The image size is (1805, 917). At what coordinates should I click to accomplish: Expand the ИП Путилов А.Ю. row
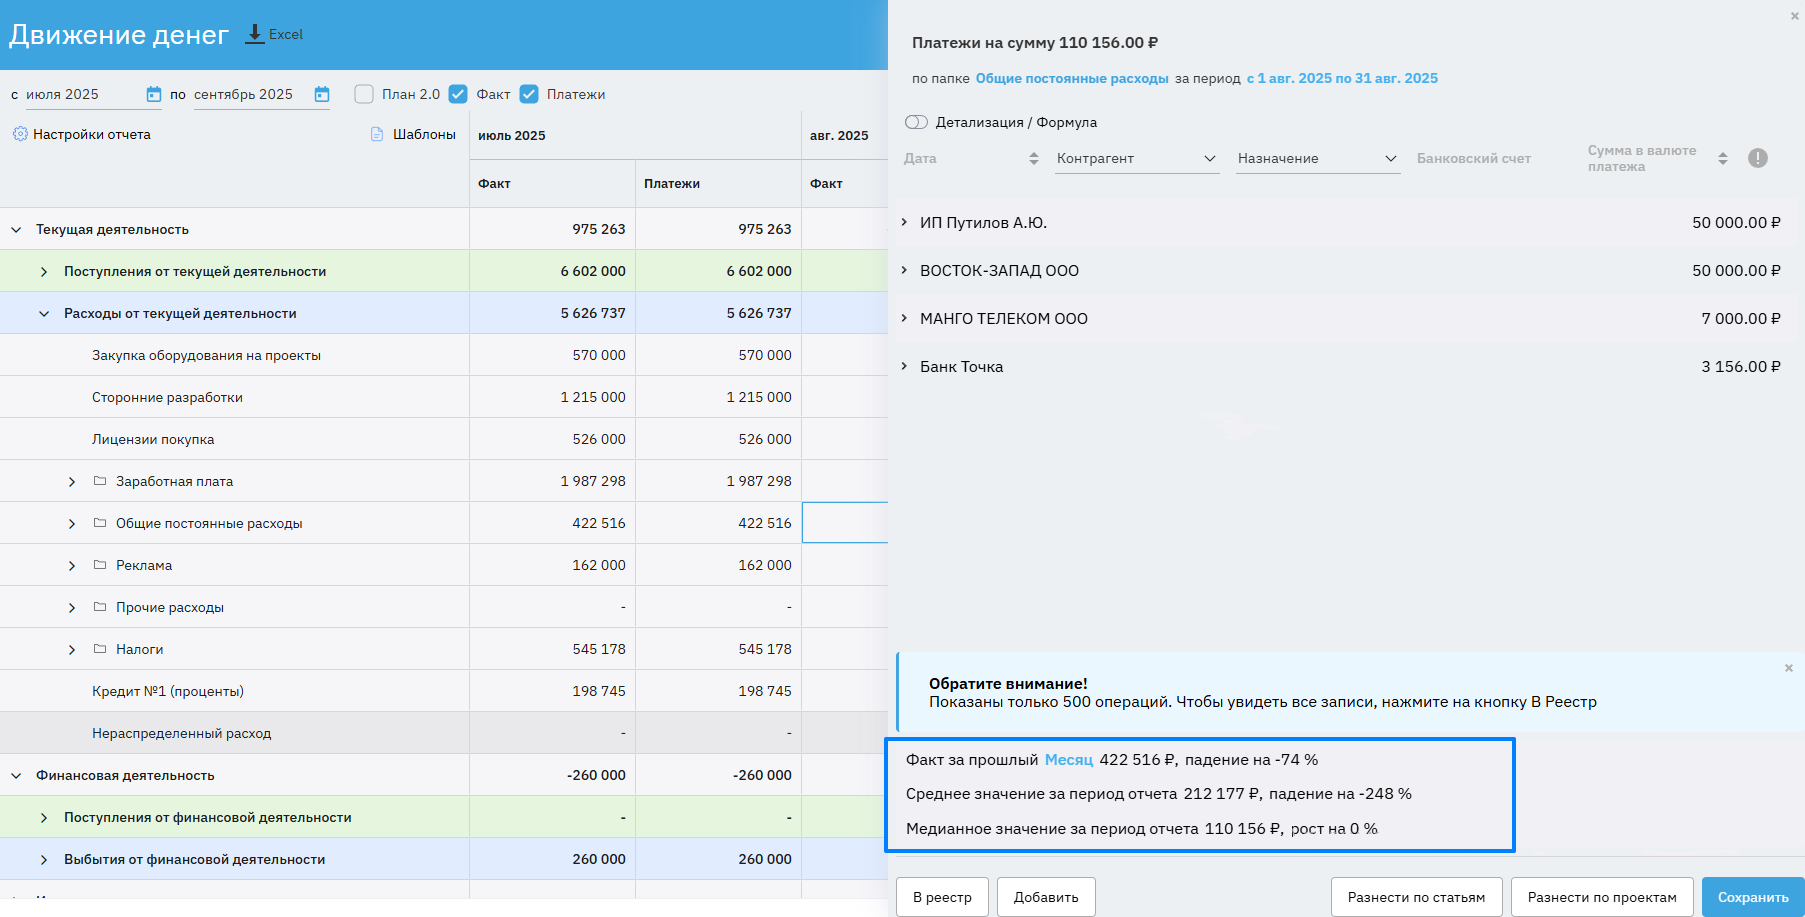pyautogui.click(x=904, y=222)
